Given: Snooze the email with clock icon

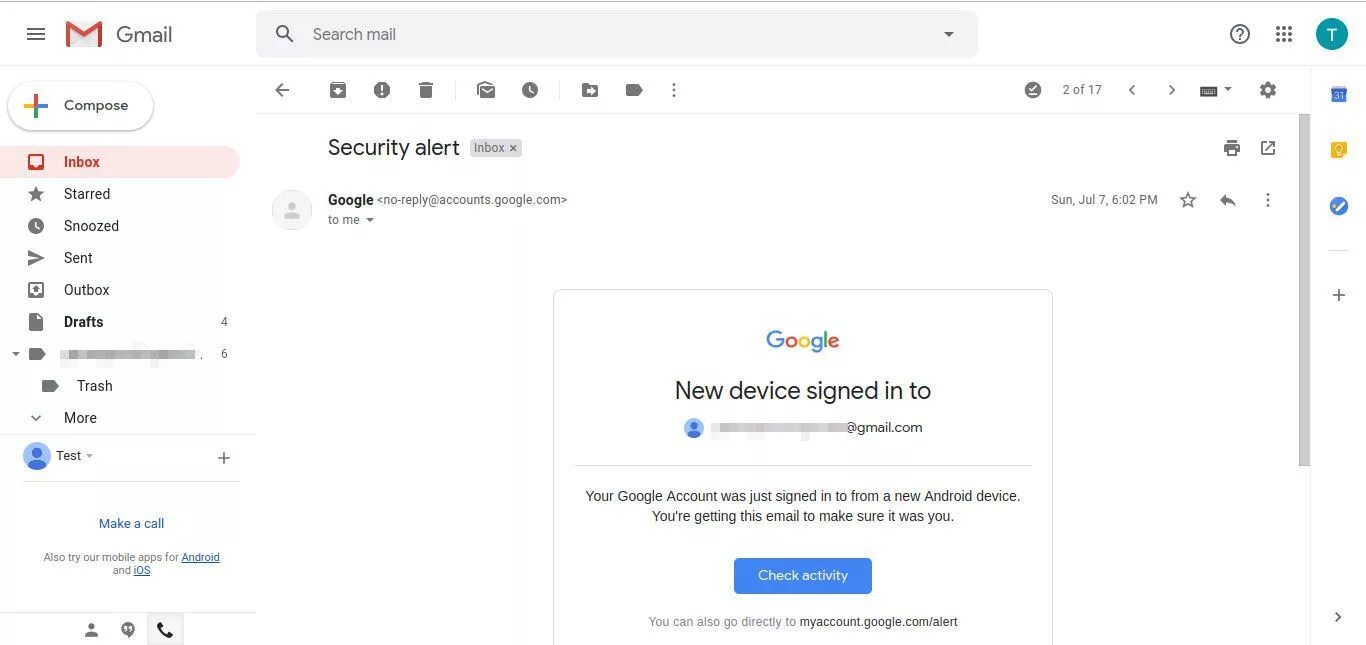Looking at the screenshot, I should click(530, 90).
